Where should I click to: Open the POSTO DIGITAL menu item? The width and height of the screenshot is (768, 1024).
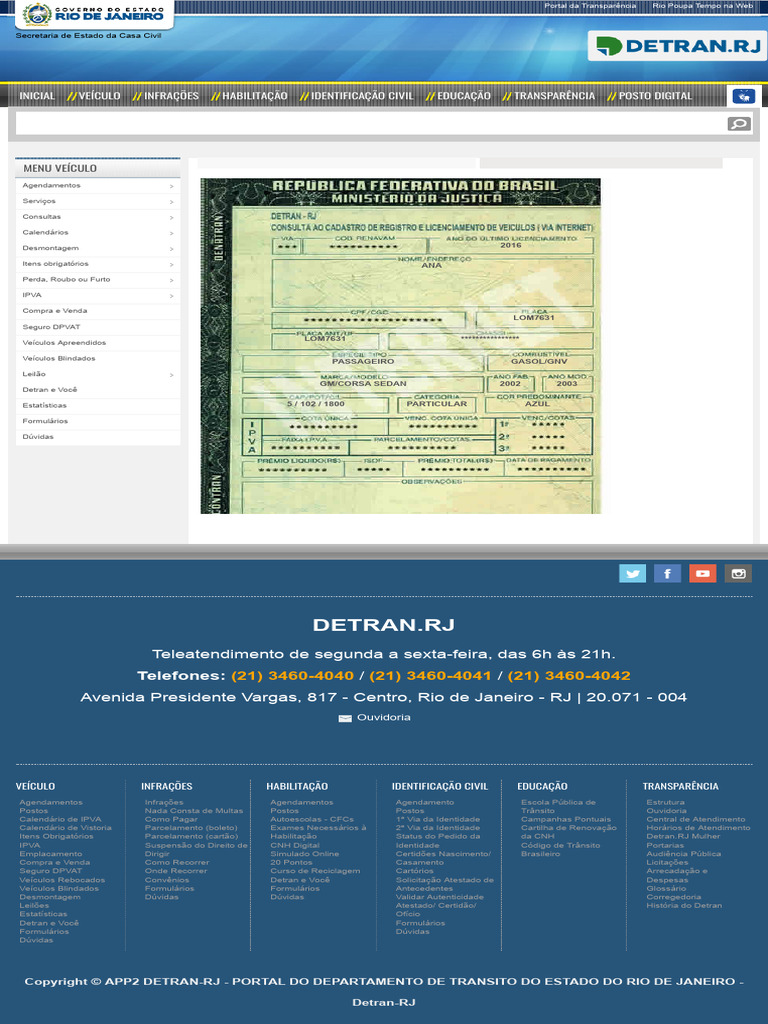click(655, 96)
